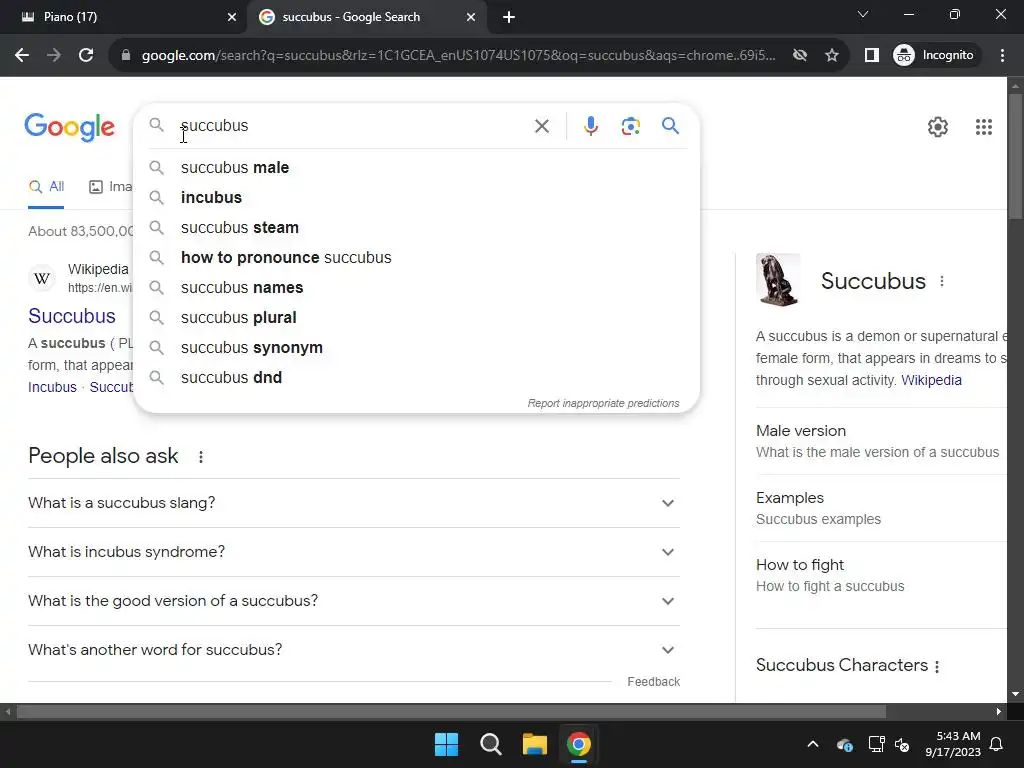Pick suggestion succubus synonym

point(416,347)
